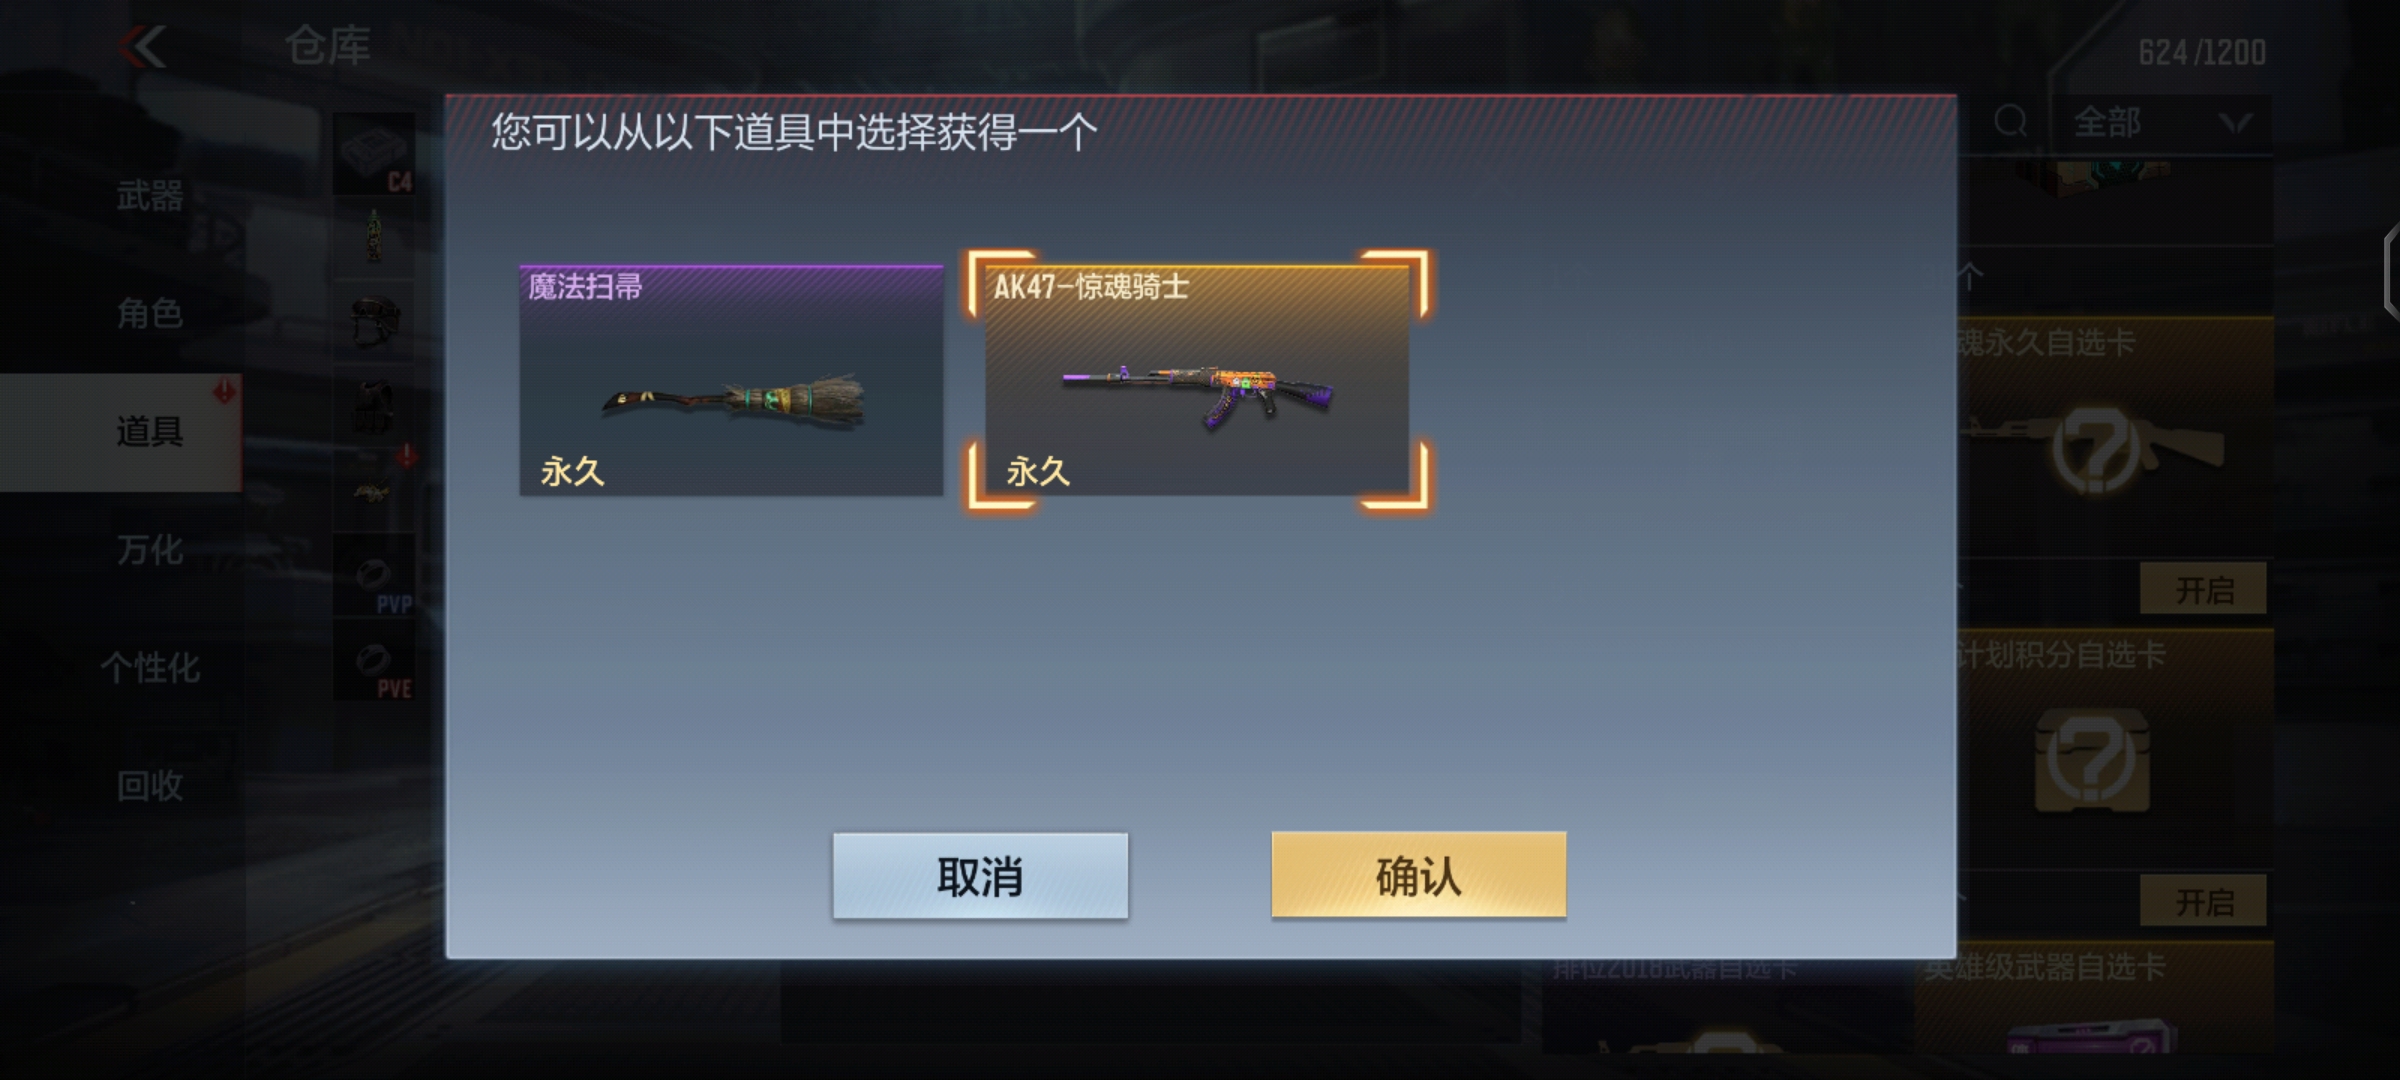Expand the 全部 filter dropdown

[x=2161, y=123]
